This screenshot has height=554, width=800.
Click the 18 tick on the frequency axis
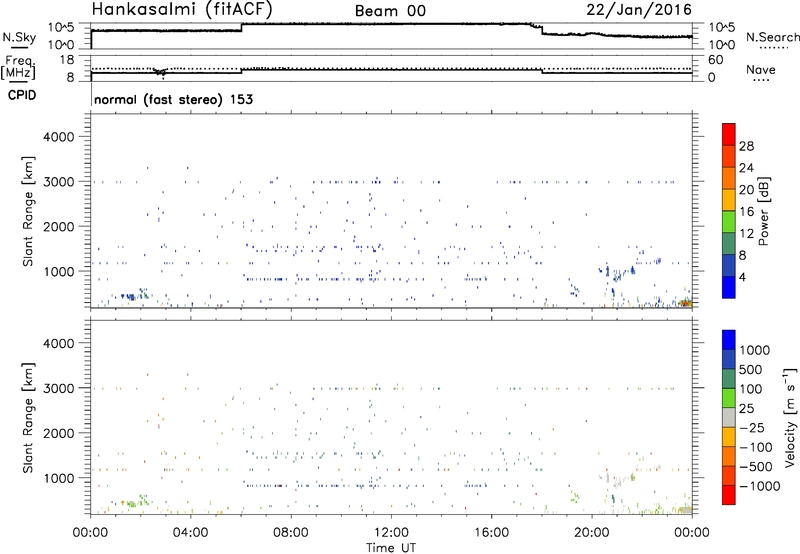(x=67, y=59)
